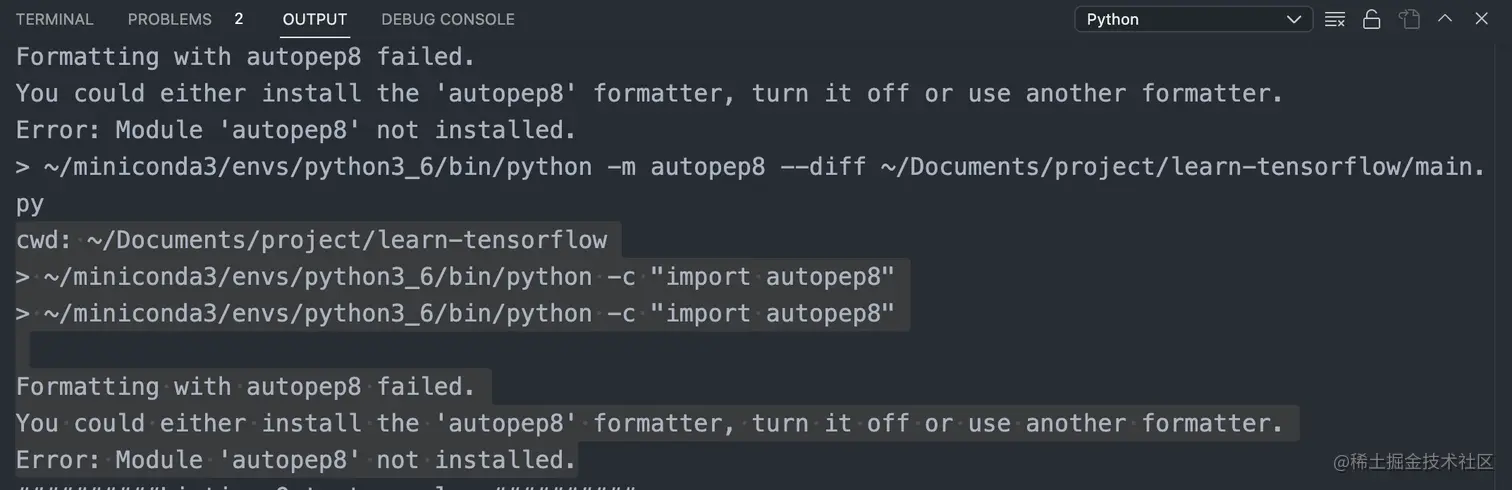Click the wrapped "py" output line
The image size is (1512, 490).
[30, 204]
